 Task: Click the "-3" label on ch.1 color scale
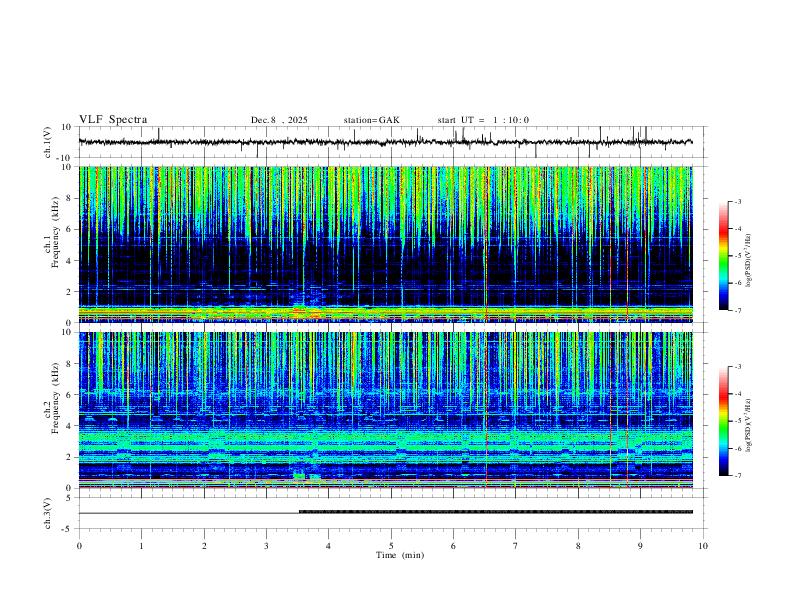coord(738,201)
